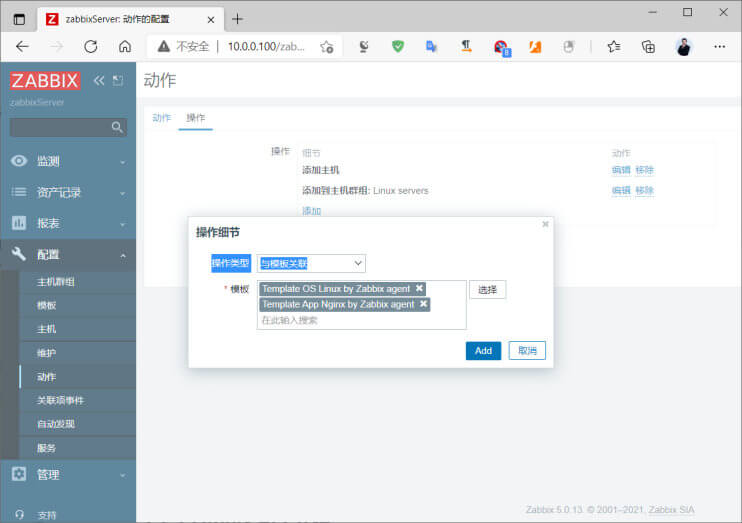The width and height of the screenshot is (742, 523).
Task: Click 编辑 for 添加主机 operation
Action: tap(621, 170)
